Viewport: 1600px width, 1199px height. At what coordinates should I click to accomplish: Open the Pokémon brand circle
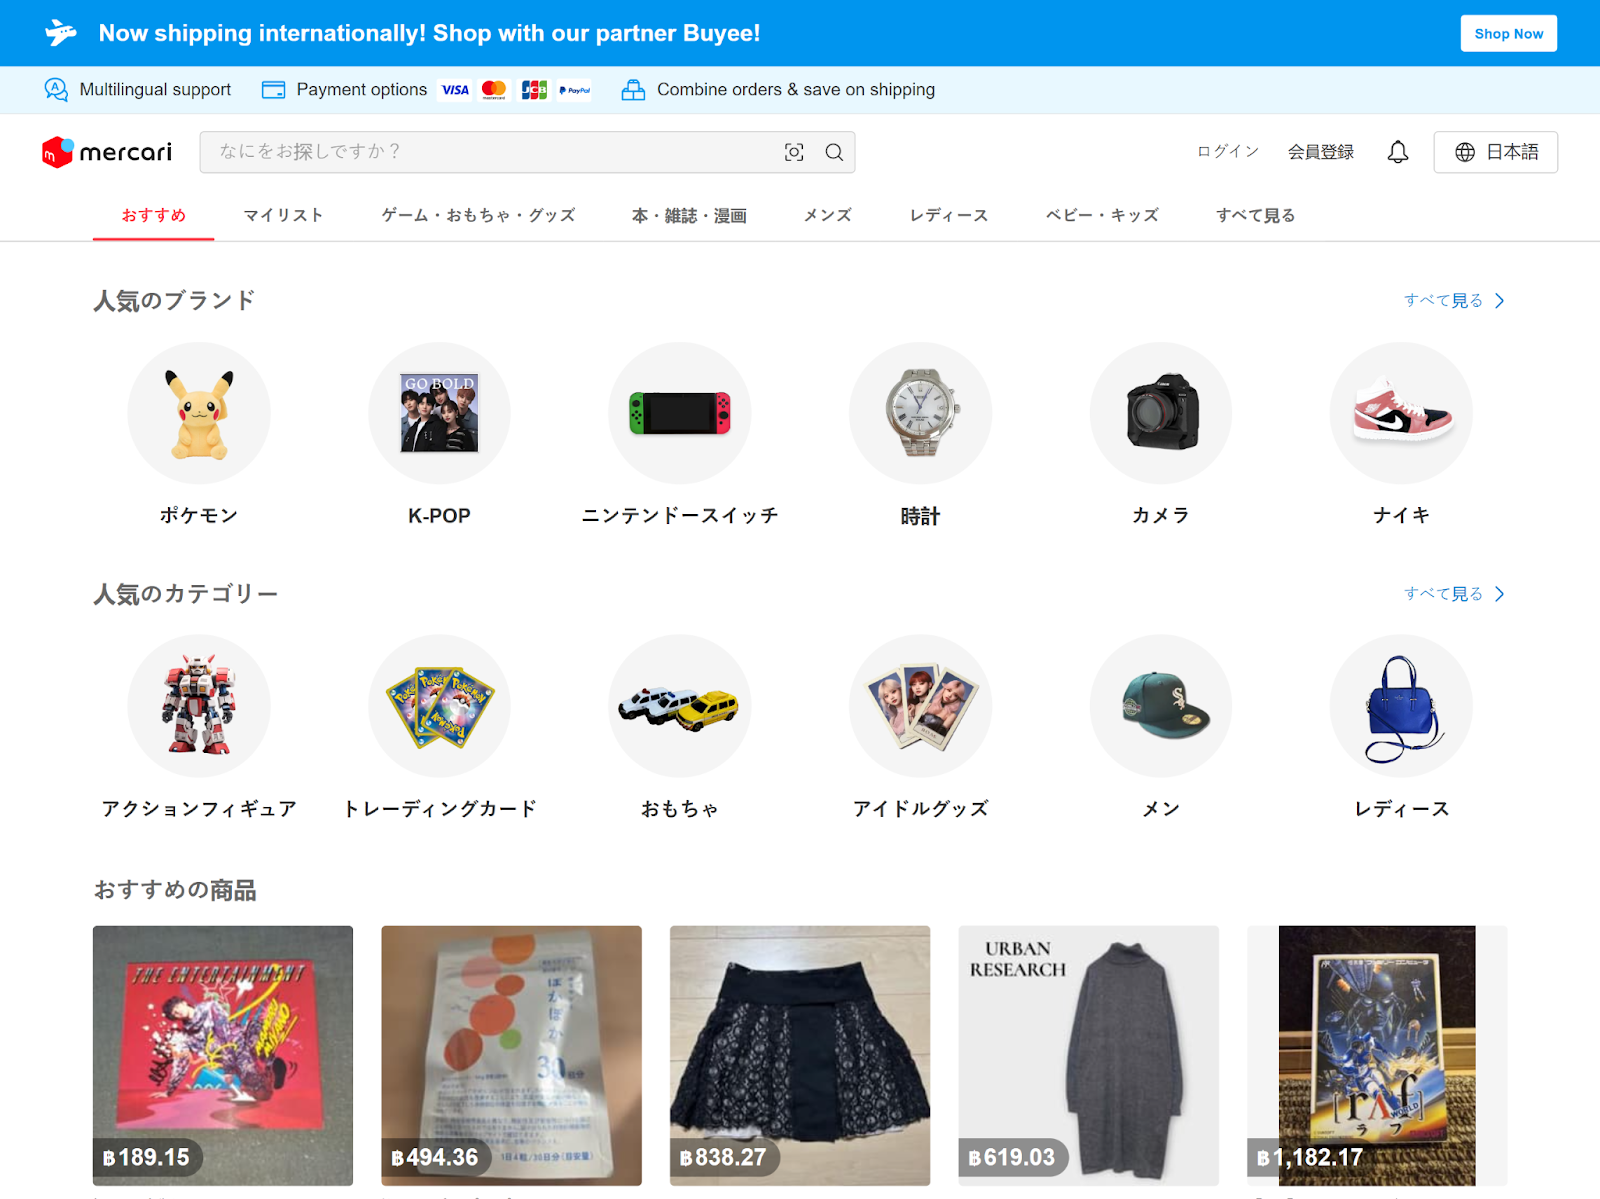(x=199, y=413)
